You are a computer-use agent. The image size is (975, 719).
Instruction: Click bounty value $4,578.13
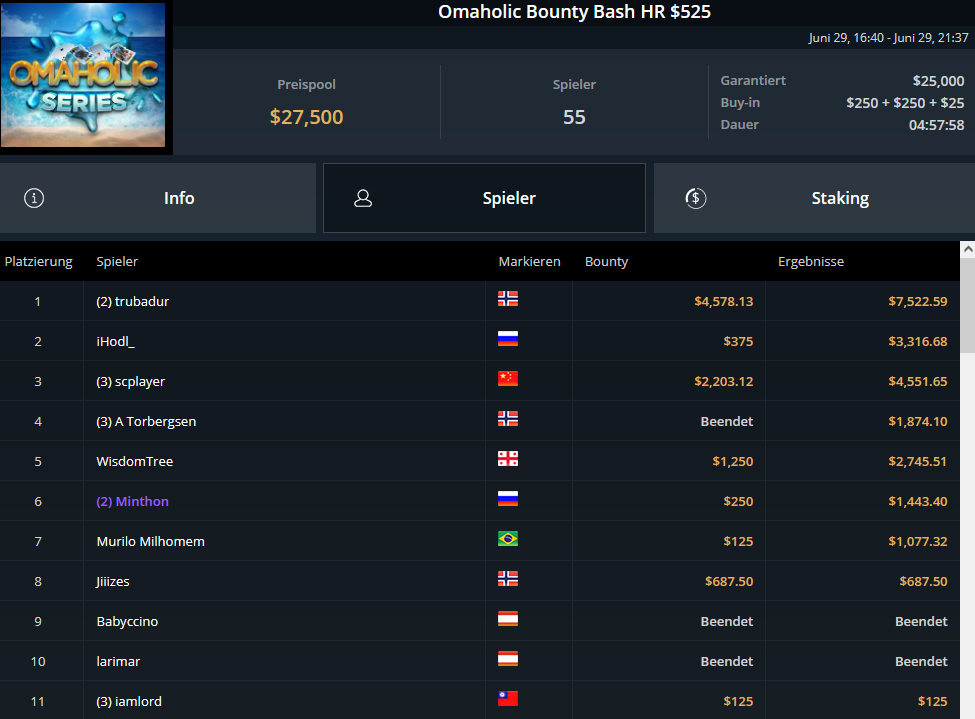[x=724, y=301]
